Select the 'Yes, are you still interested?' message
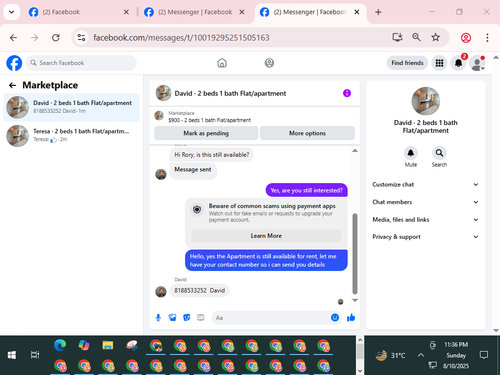The width and height of the screenshot is (500, 375). pyautogui.click(x=307, y=190)
